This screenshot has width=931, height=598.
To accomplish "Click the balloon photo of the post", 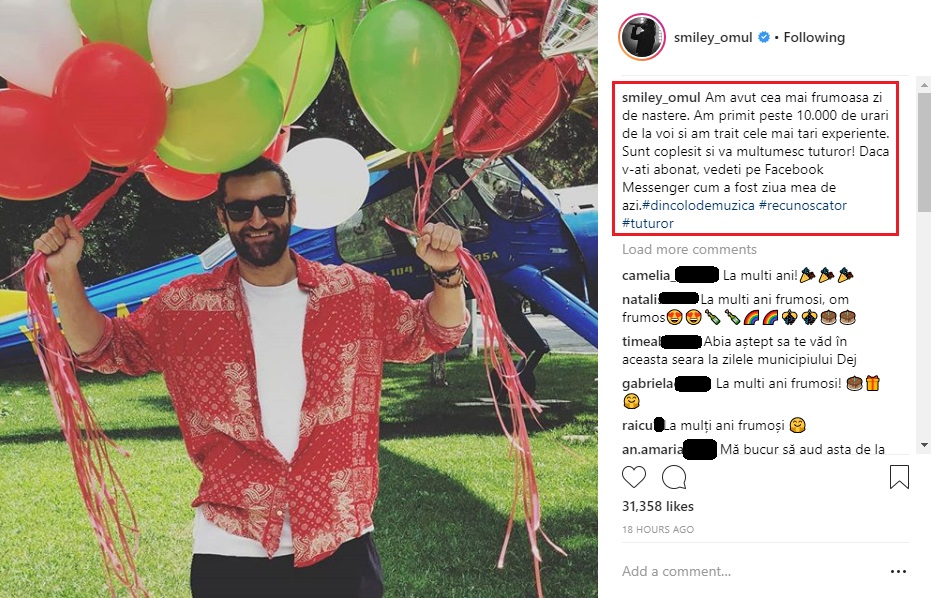I will coord(298,300).
